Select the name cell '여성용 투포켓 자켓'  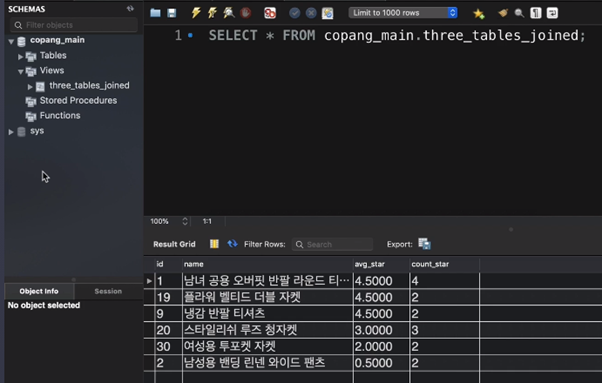click(x=268, y=347)
